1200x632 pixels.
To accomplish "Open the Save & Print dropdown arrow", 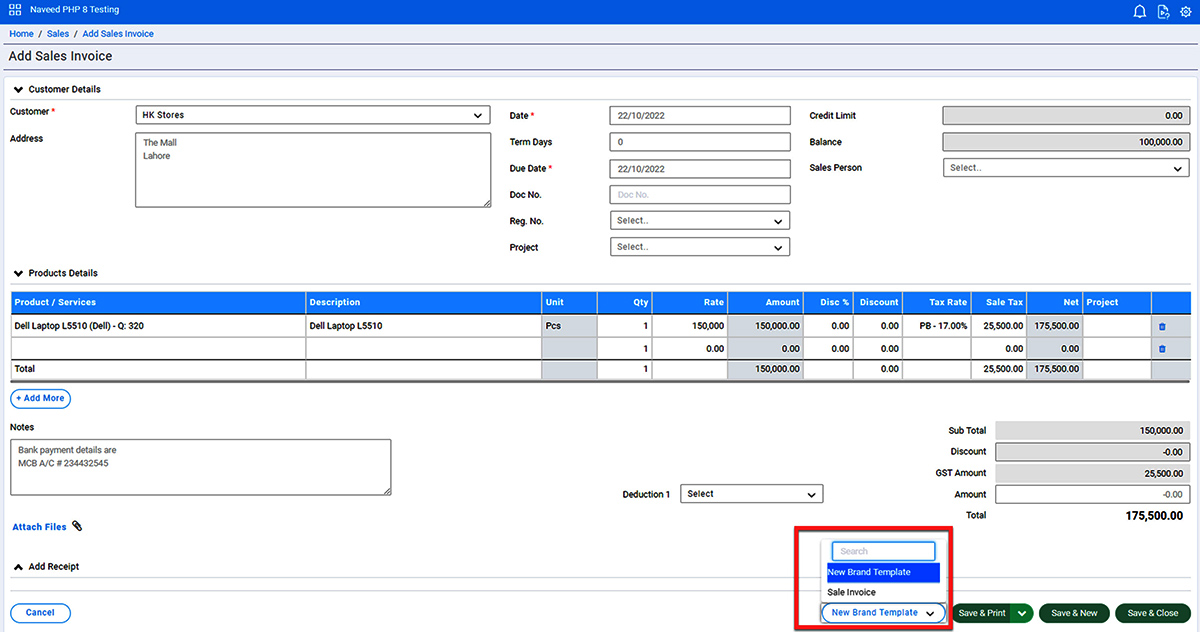I will 1022,613.
